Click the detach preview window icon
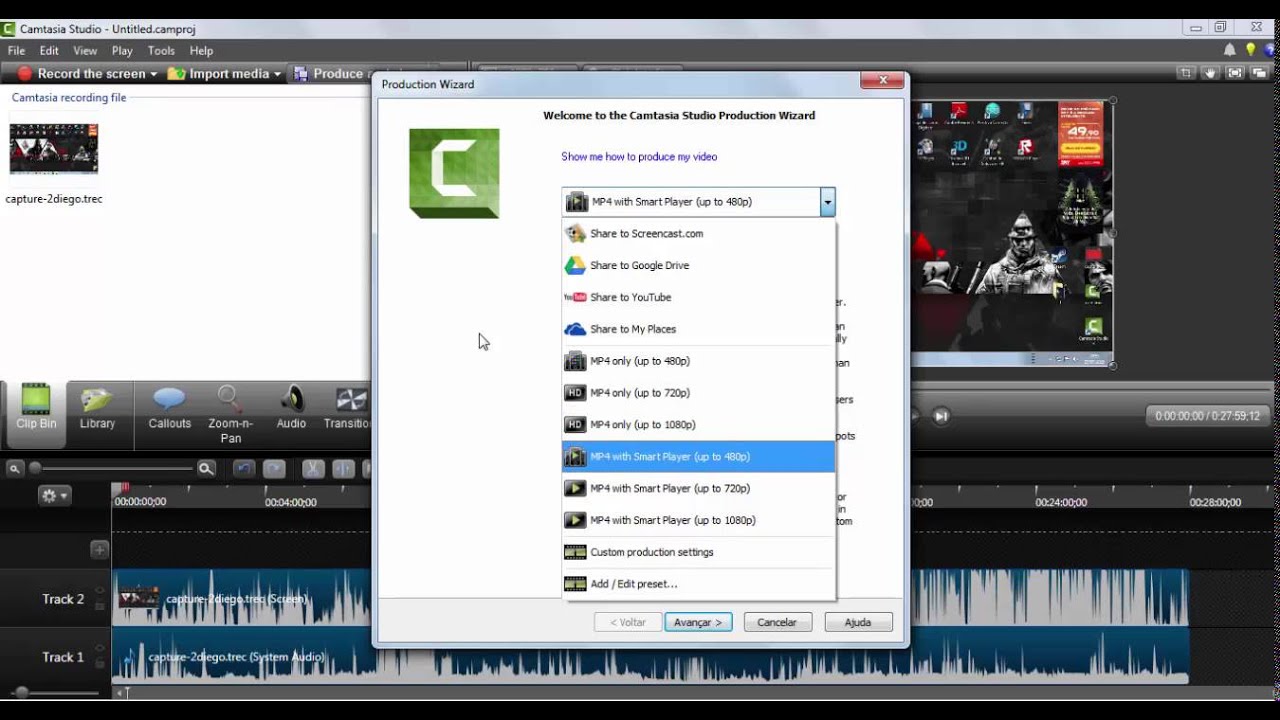Viewport: 1280px width, 720px height. 1259,73
